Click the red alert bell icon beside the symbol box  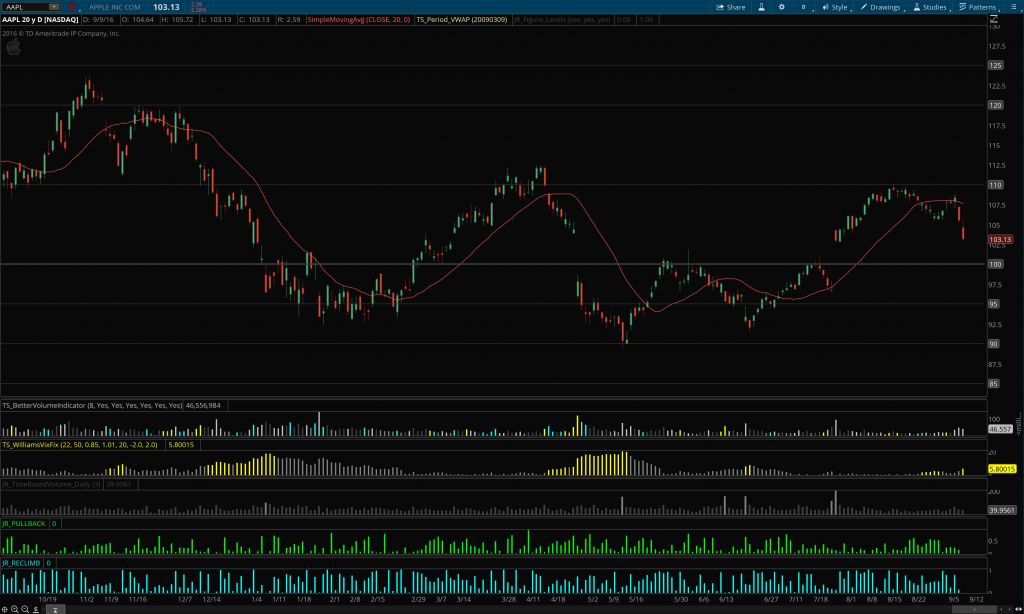point(71,7)
